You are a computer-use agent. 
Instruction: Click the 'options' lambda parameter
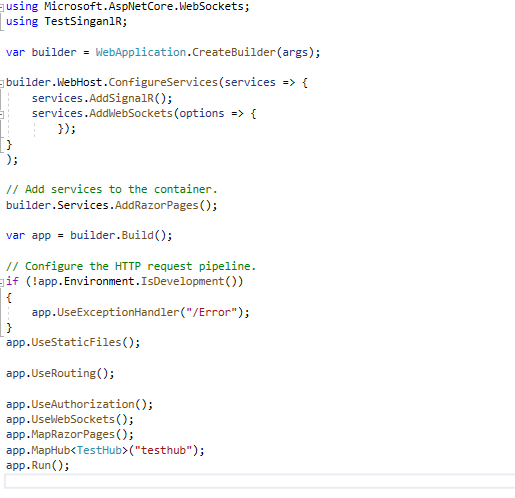pos(202,114)
